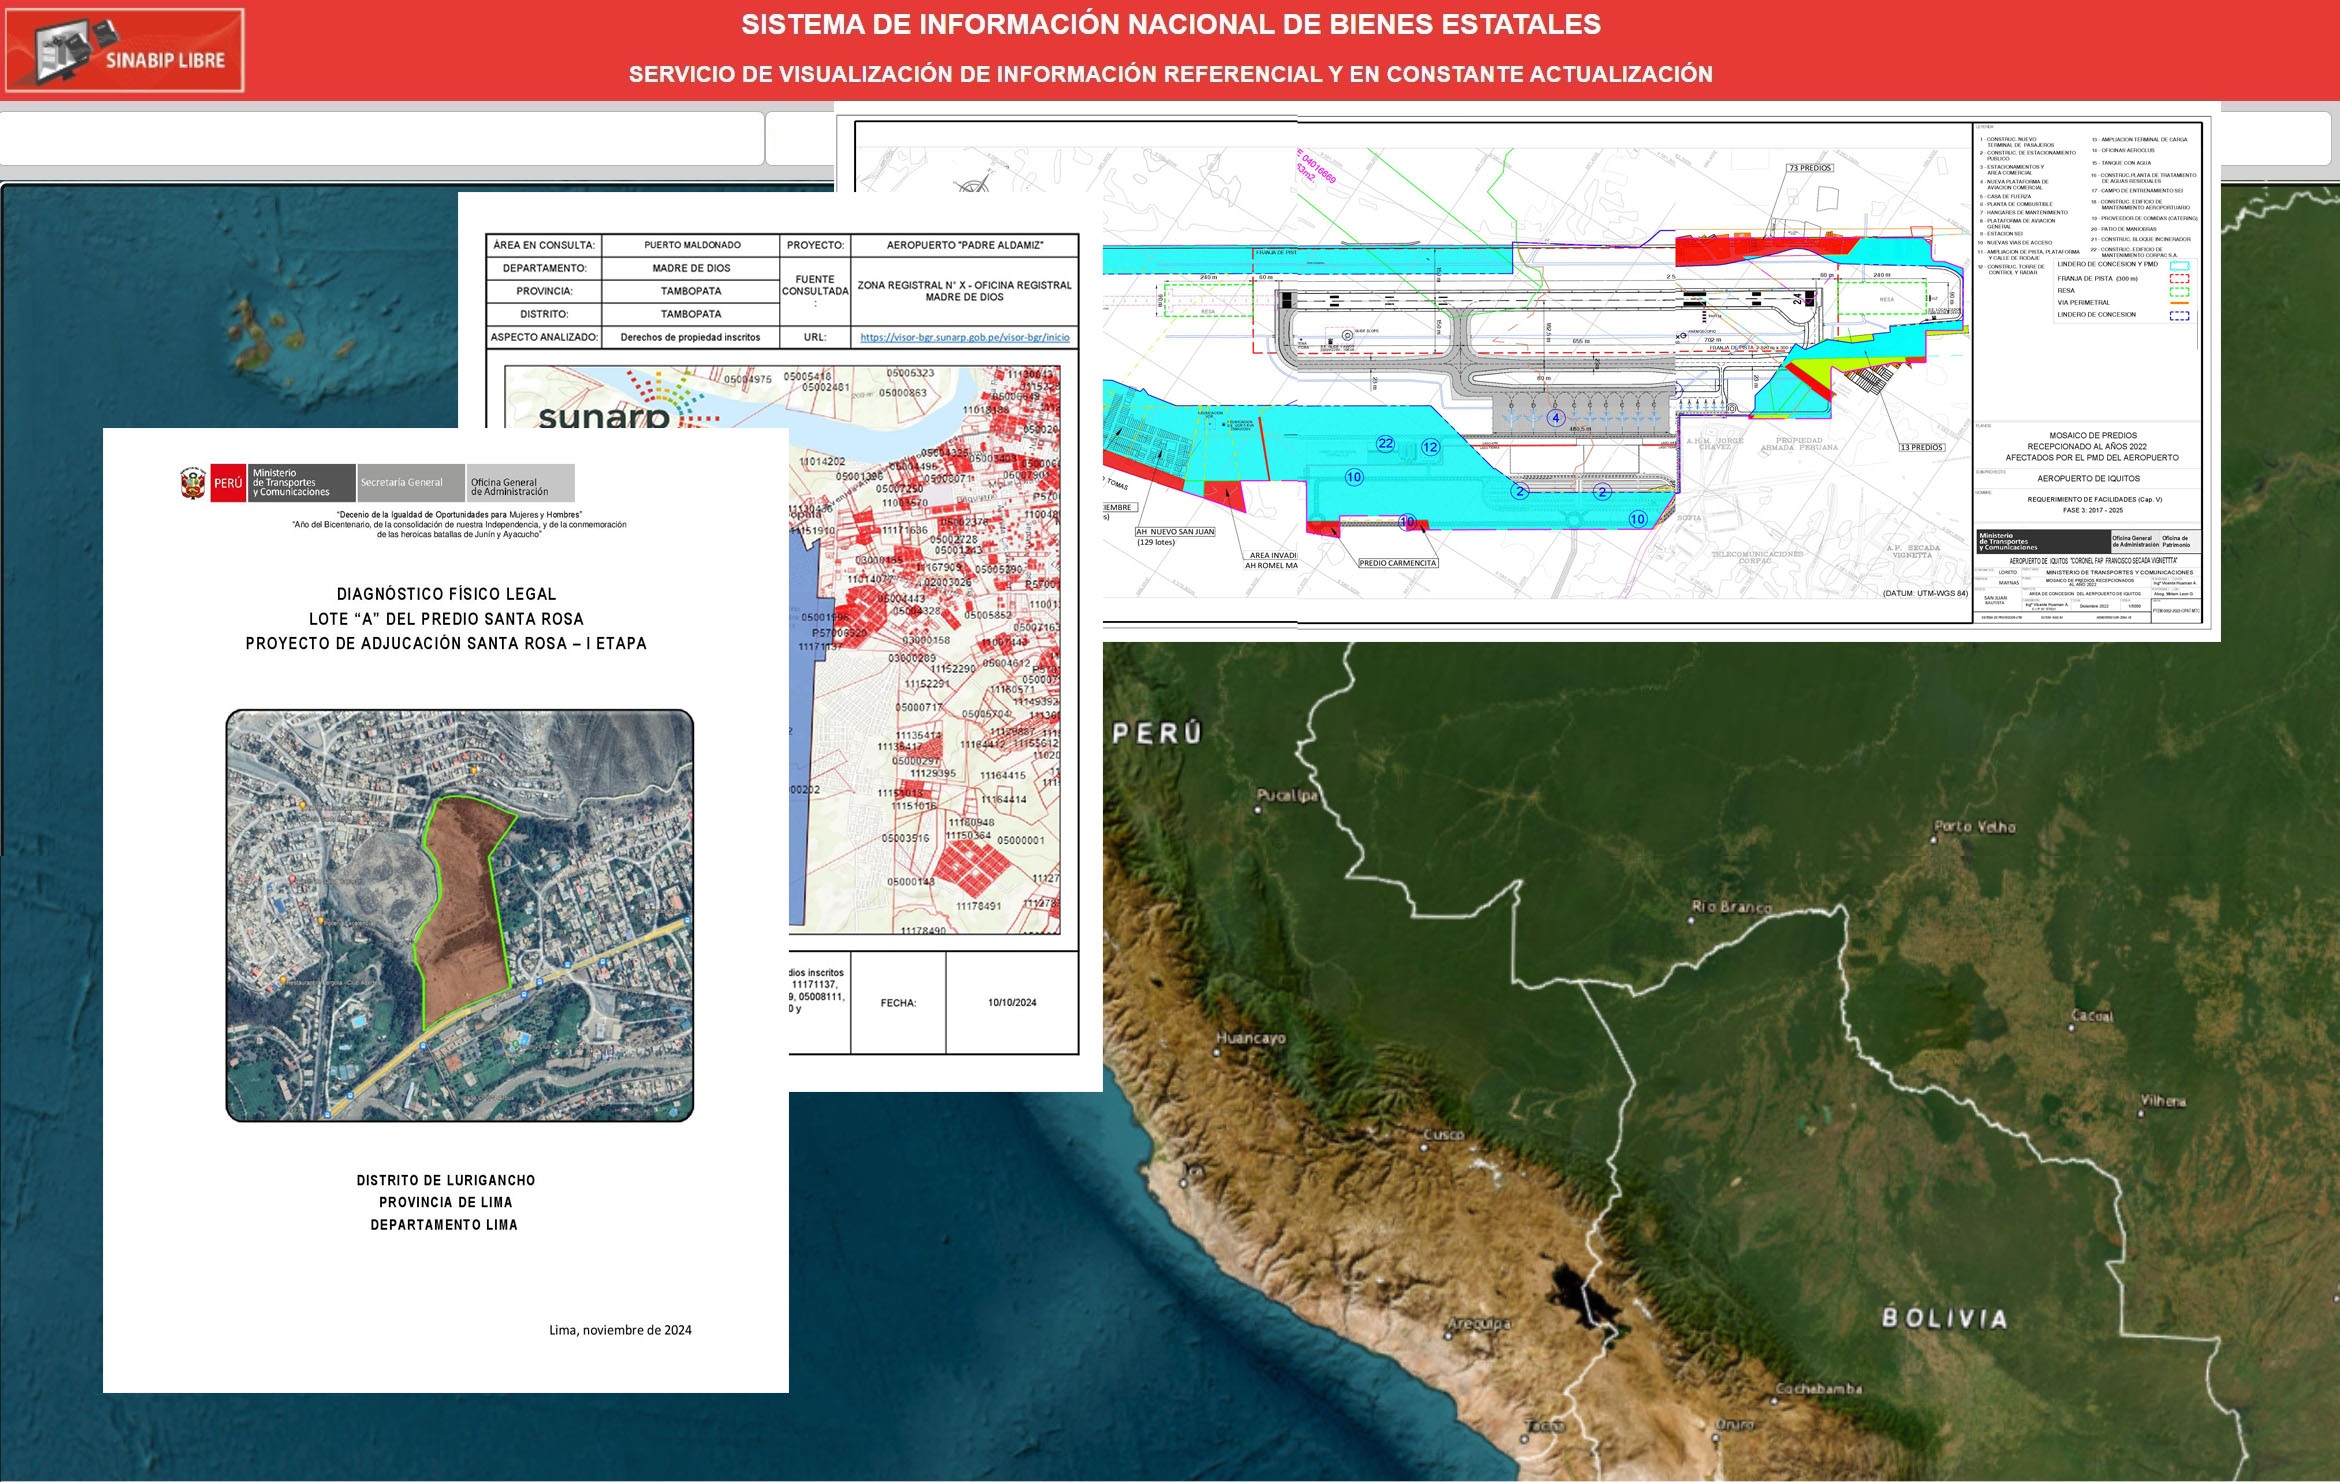Screen dimensions: 2340x1482
Task: Click the wide white toolbar field
Action: pyautogui.click(x=382, y=138)
